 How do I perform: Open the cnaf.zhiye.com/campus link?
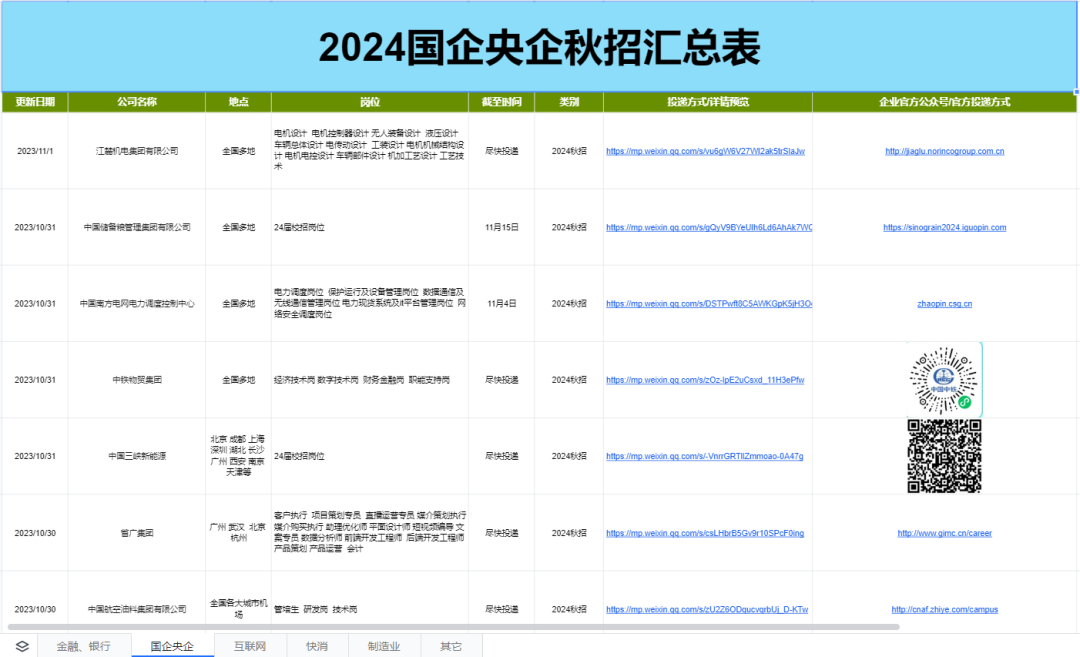944,609
